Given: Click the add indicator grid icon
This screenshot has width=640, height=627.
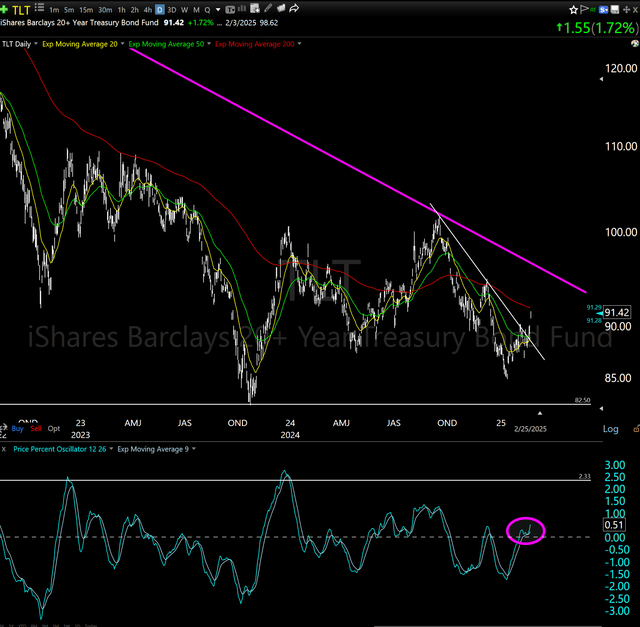Looking at the screenshot, I should [x=255, y=8].
